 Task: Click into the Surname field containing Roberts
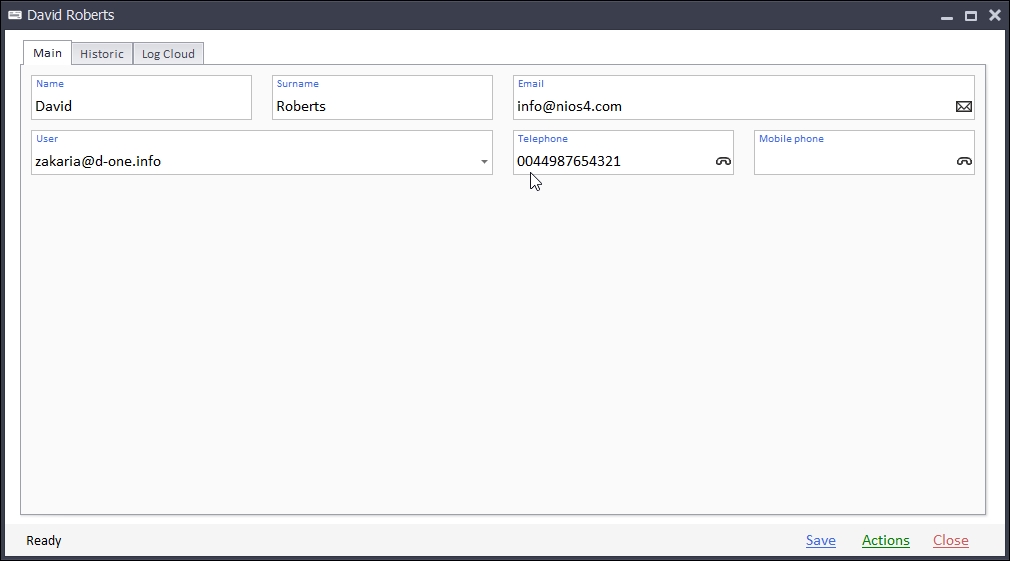tap(382, 106)
